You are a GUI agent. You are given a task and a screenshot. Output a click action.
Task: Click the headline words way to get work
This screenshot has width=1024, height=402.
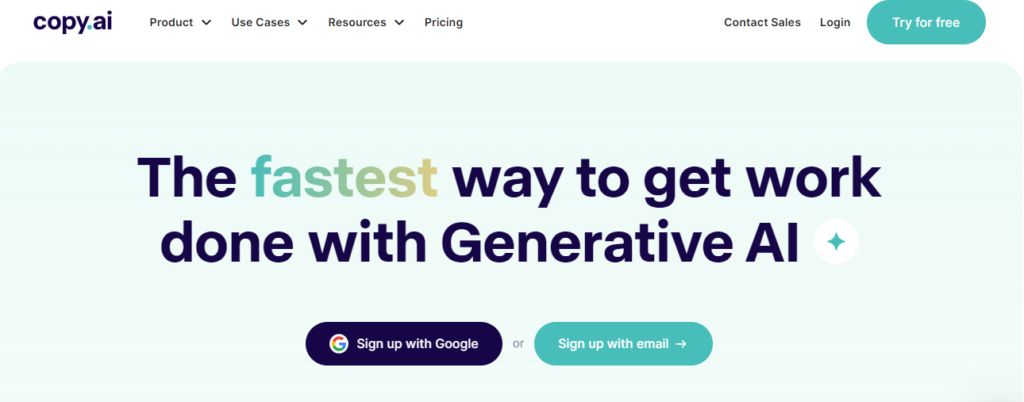(666, 179)
